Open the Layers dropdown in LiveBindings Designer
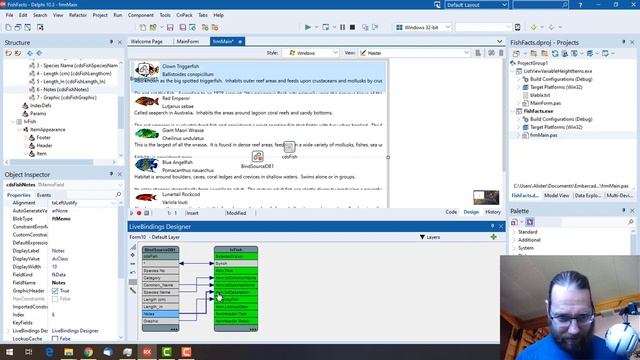The width and height of the screenshot is (640, 360). pos(430,237)
